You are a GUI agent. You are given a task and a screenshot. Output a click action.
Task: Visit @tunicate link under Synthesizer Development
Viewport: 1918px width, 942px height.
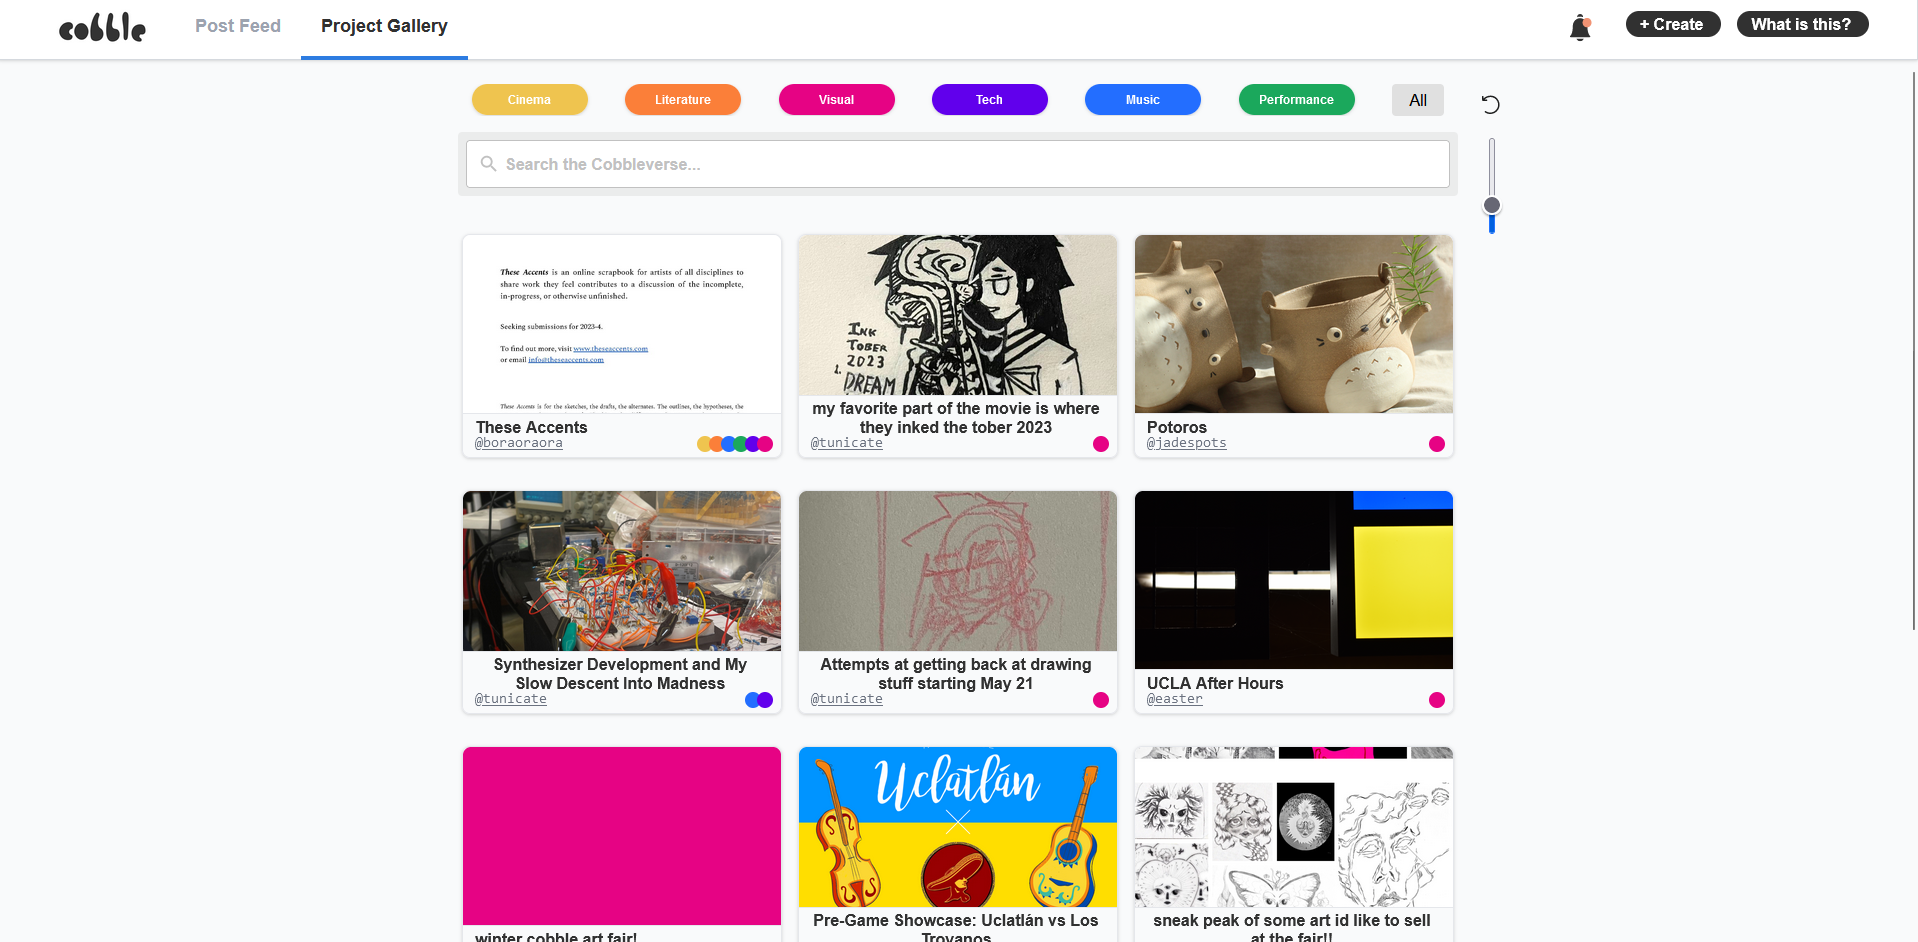[x=511, y=699]
